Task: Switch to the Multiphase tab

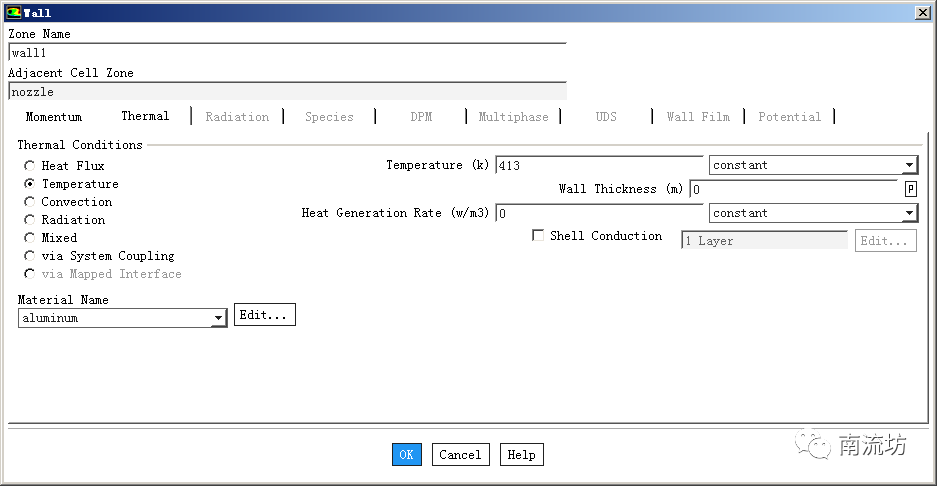Action: coord(513,117)
